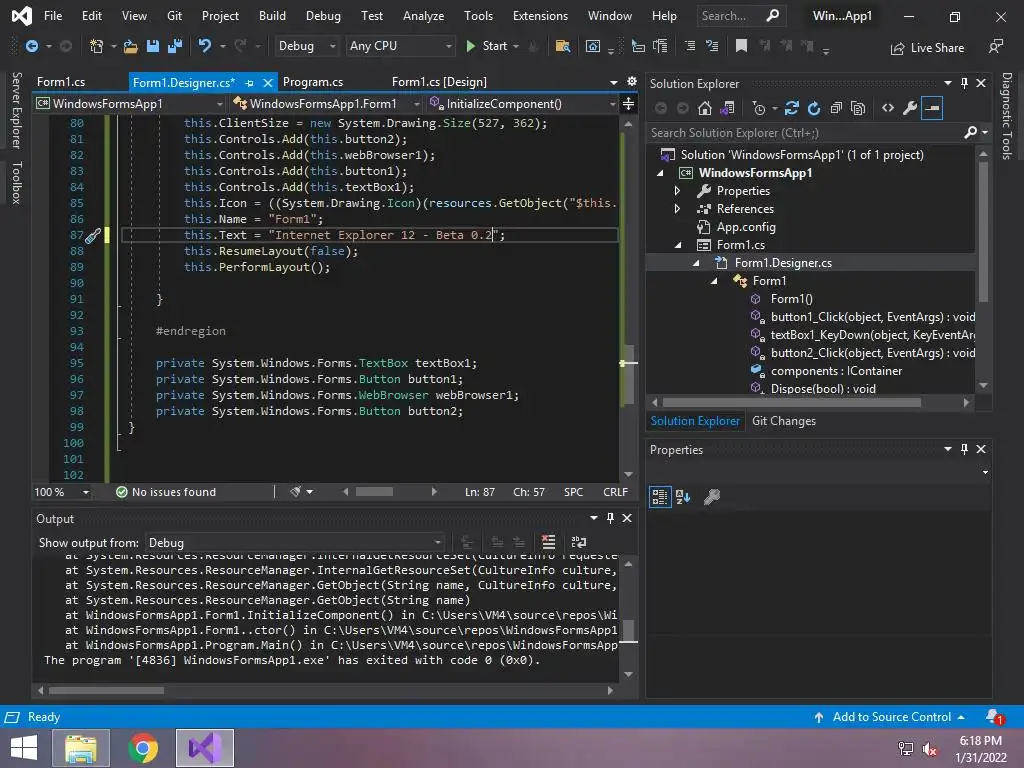Click the editor settings gear icon above code
This screenshot has width=1024, height=768.
coord(632,82)
